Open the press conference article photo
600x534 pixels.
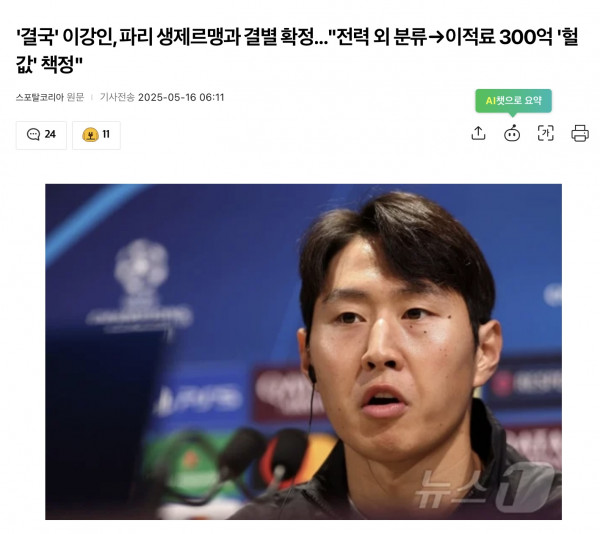303,352
